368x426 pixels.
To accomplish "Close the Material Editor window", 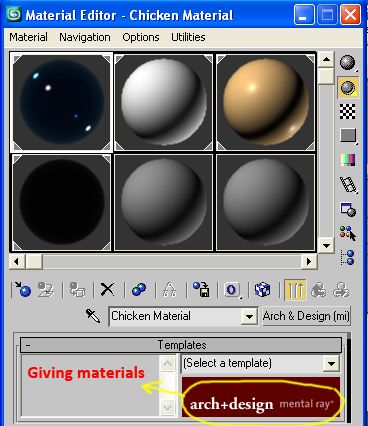I will click(x=350, y=15).
